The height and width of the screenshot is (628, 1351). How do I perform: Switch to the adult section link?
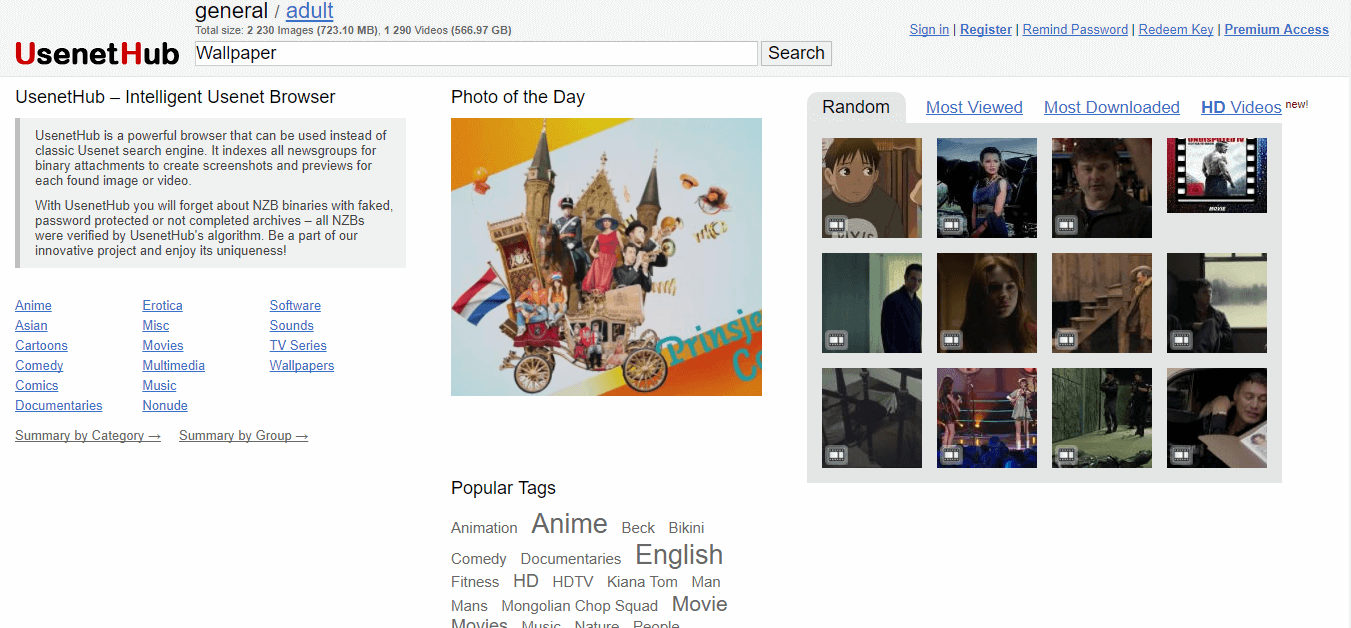point(309,11)
